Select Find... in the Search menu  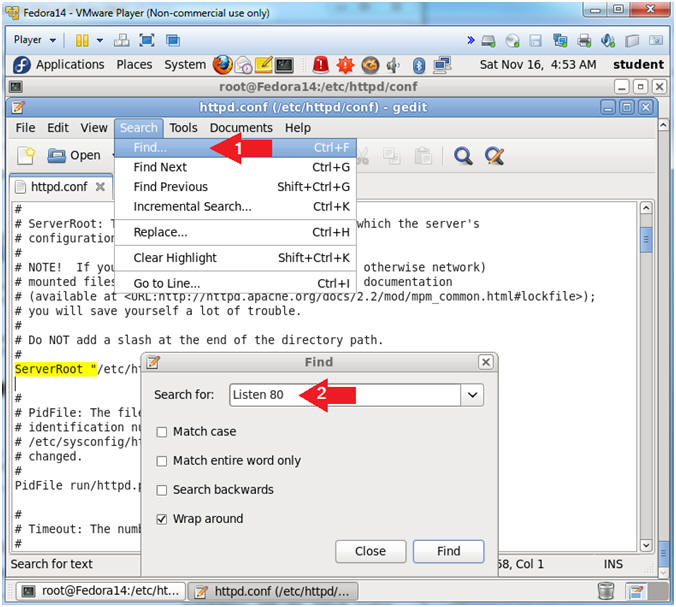[x=235, y=148]
